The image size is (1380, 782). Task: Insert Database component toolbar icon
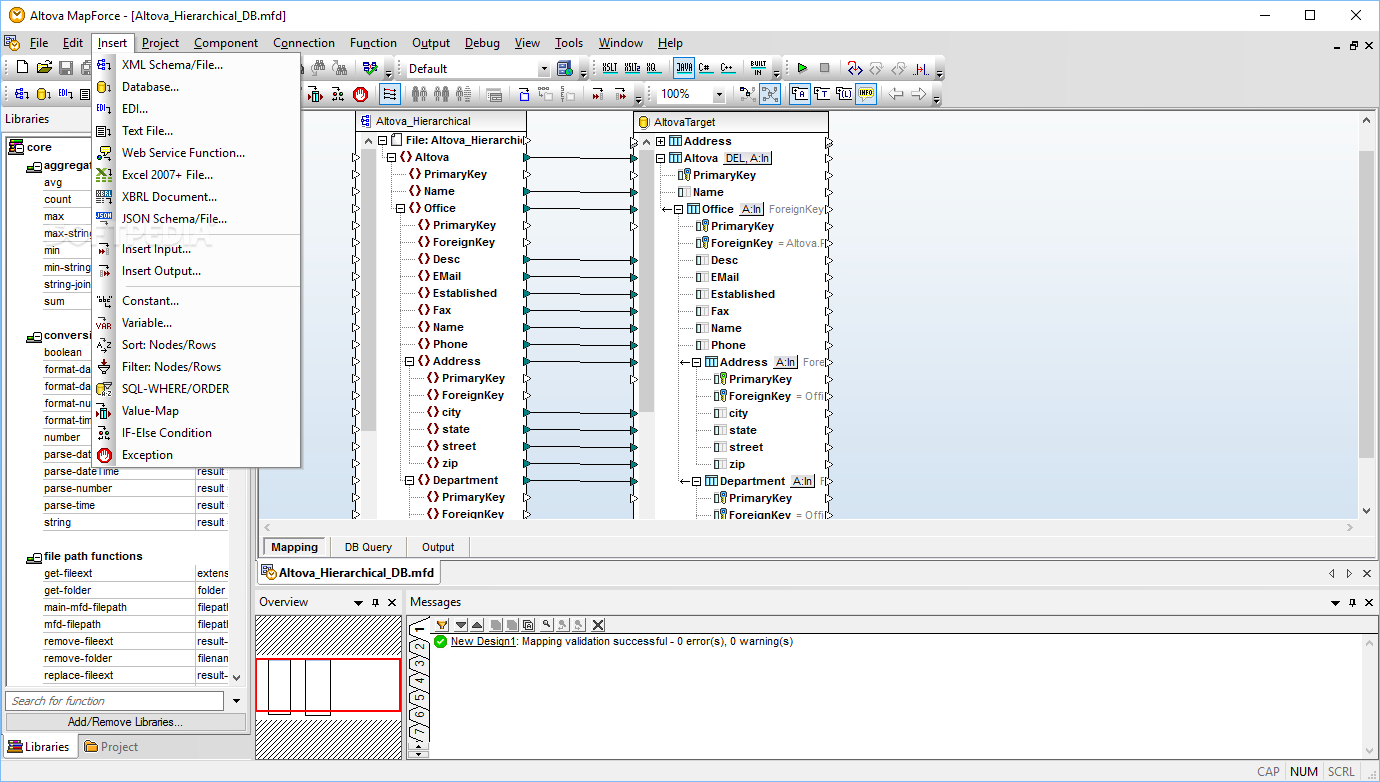point(43,94)
